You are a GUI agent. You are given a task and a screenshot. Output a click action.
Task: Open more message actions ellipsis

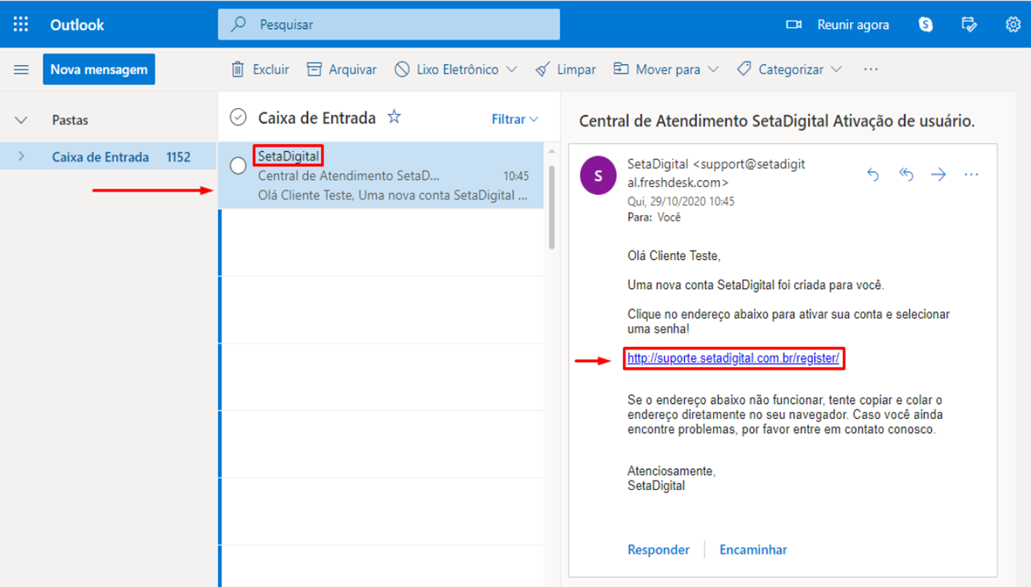pyautogui.click(x=971, y=174)
